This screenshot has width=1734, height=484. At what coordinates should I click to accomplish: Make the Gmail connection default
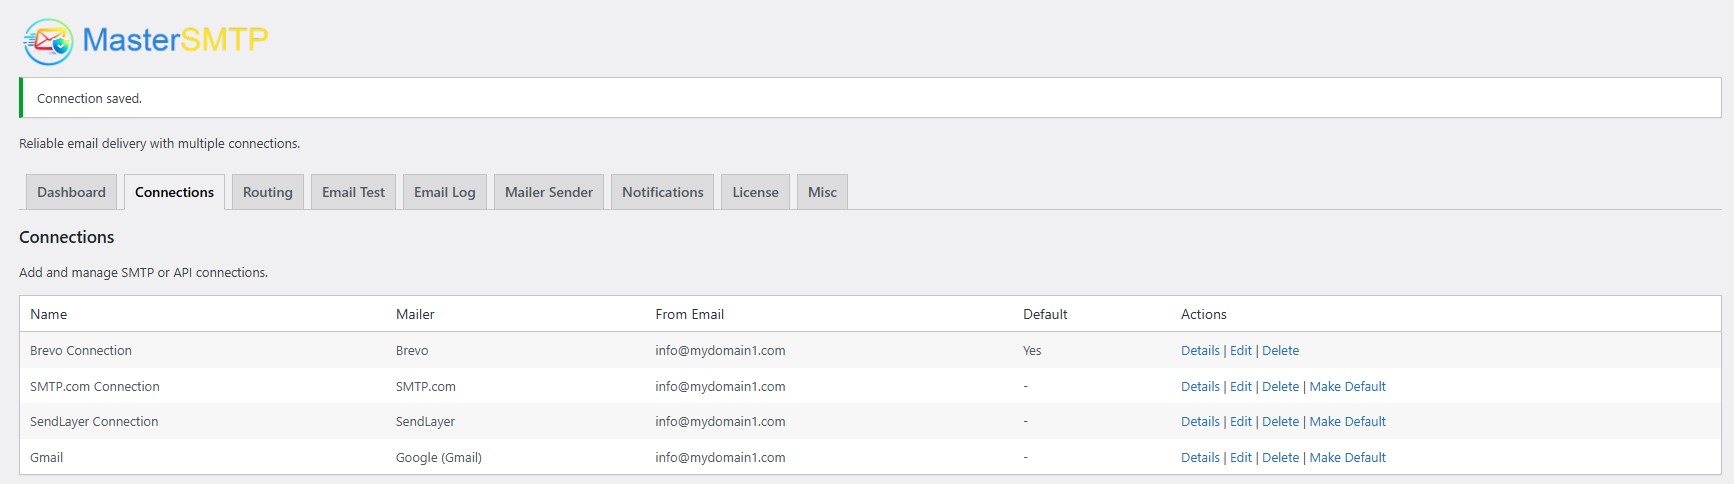1347,458
